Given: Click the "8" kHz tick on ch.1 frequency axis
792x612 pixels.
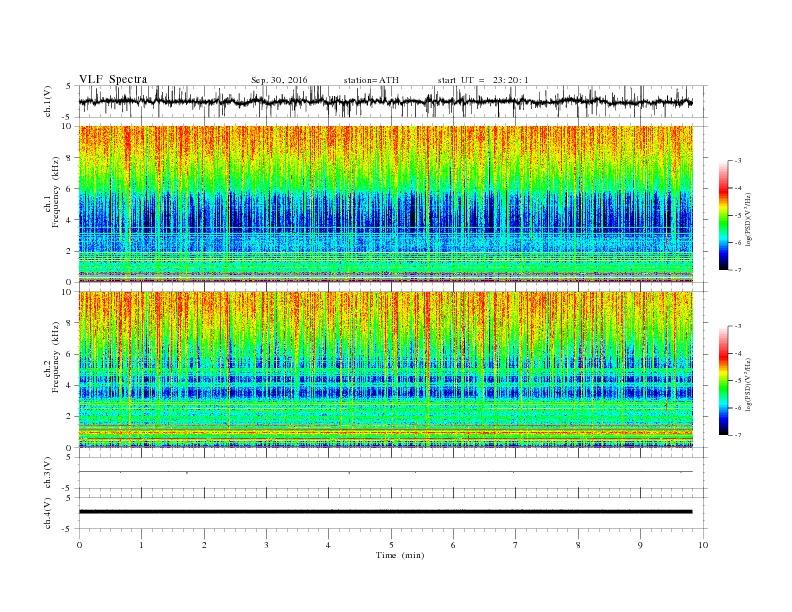Looking at the screenshot, I should click(70, 158).
